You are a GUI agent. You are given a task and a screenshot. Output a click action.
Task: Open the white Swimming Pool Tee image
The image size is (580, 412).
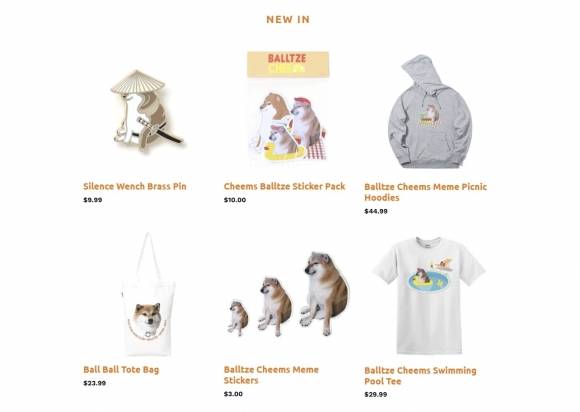click(x=429, y=295)
